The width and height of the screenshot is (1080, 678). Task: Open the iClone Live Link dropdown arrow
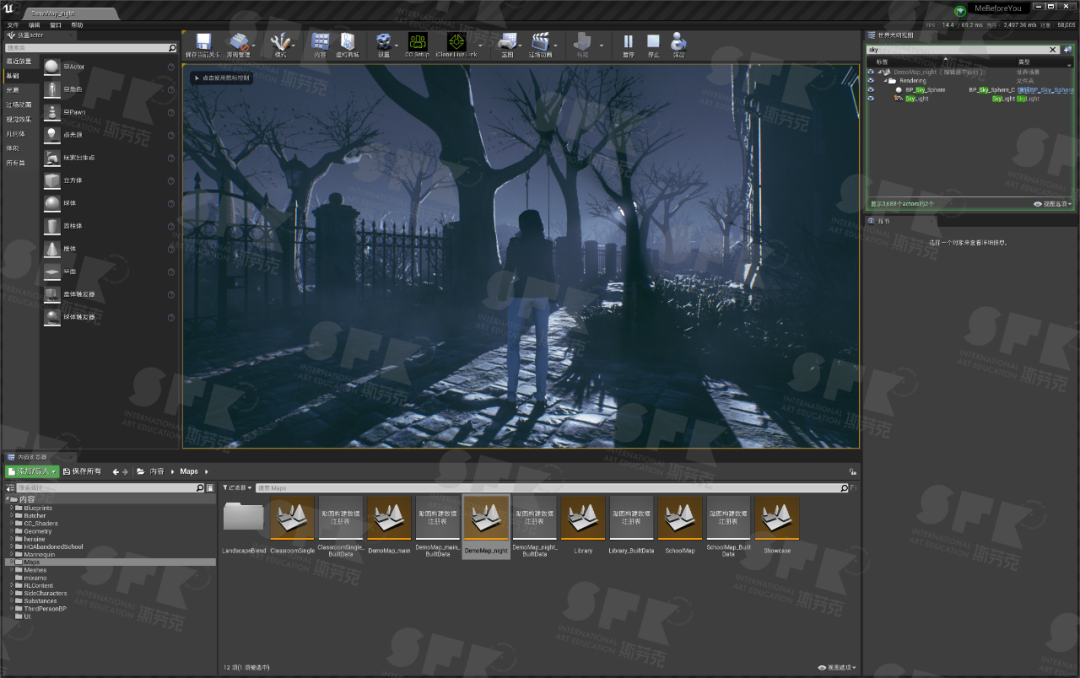481,45
